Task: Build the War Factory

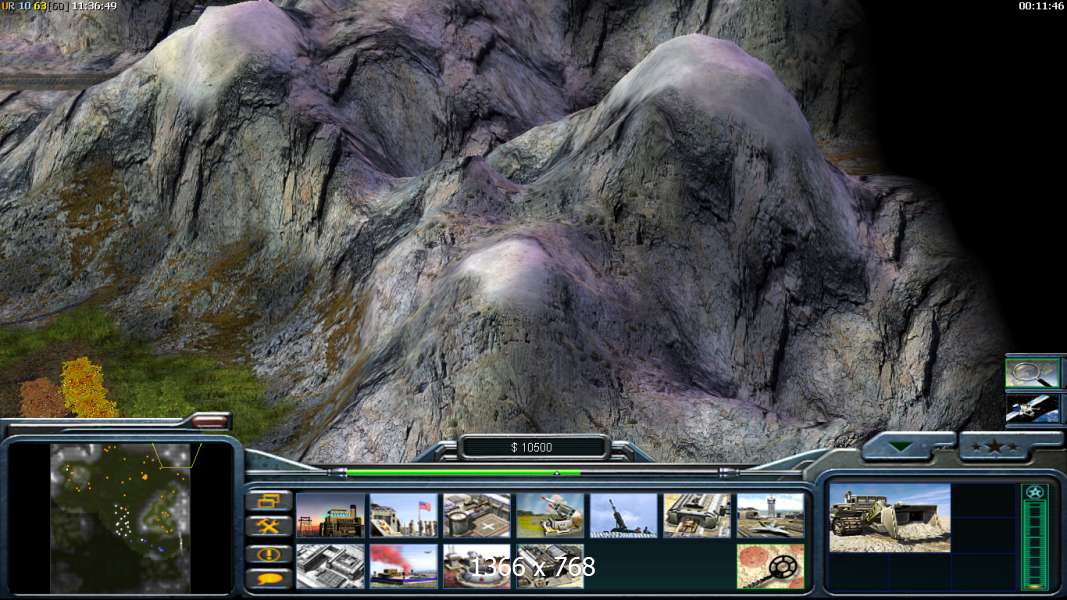Action: tap(697, 516)
